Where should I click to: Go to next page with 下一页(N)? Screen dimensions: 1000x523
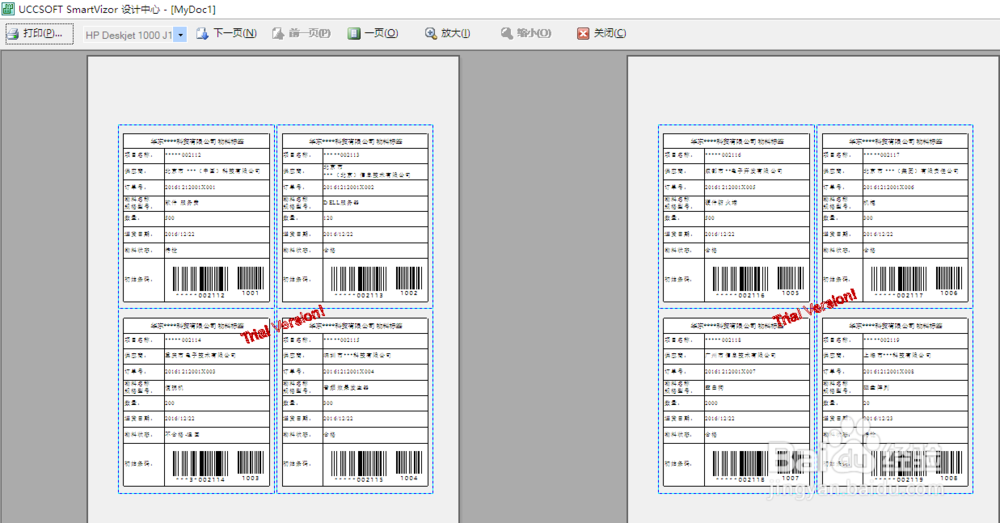point(226,33)
